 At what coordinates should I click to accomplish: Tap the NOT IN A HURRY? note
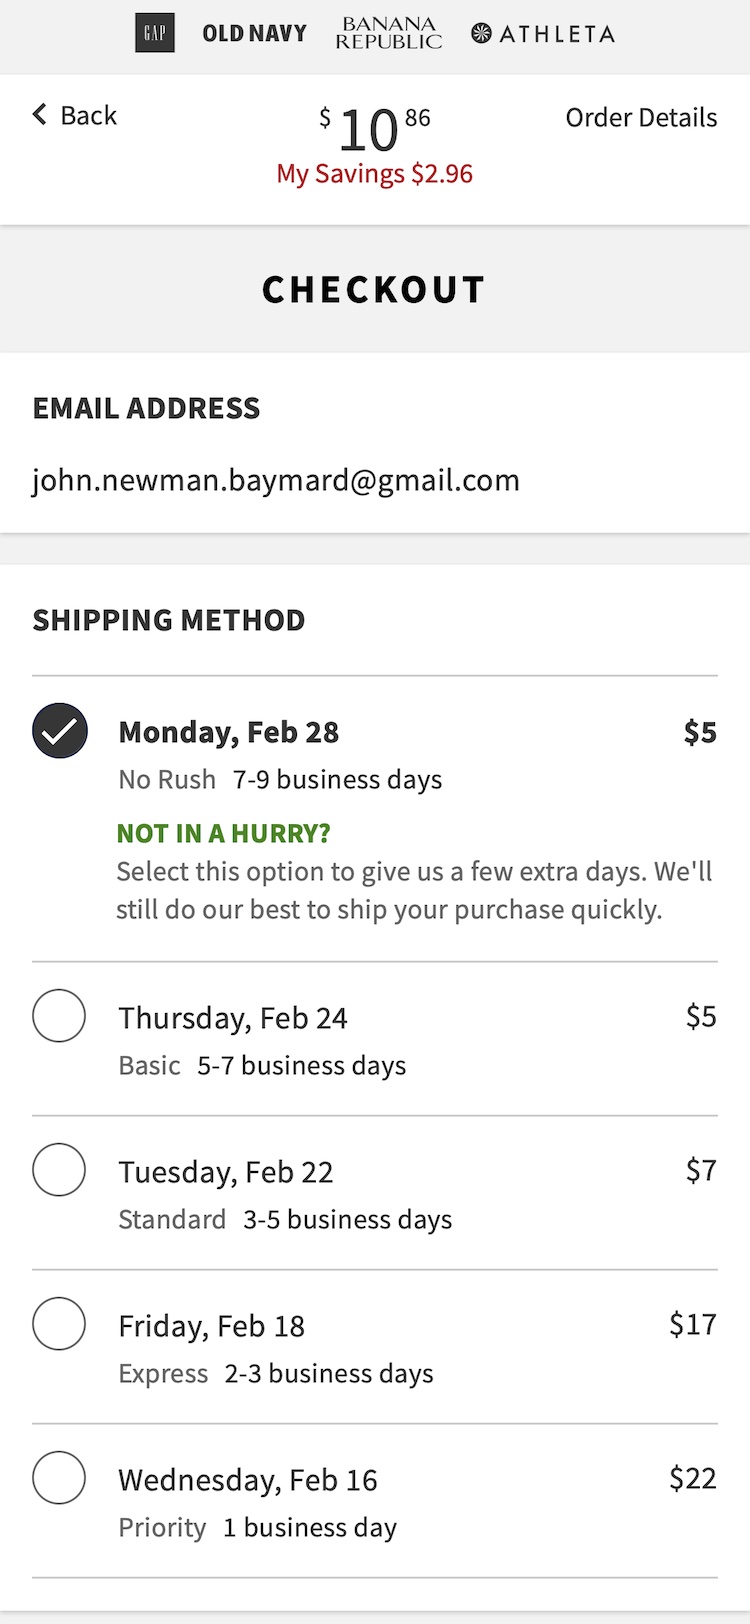click(224, 833)
